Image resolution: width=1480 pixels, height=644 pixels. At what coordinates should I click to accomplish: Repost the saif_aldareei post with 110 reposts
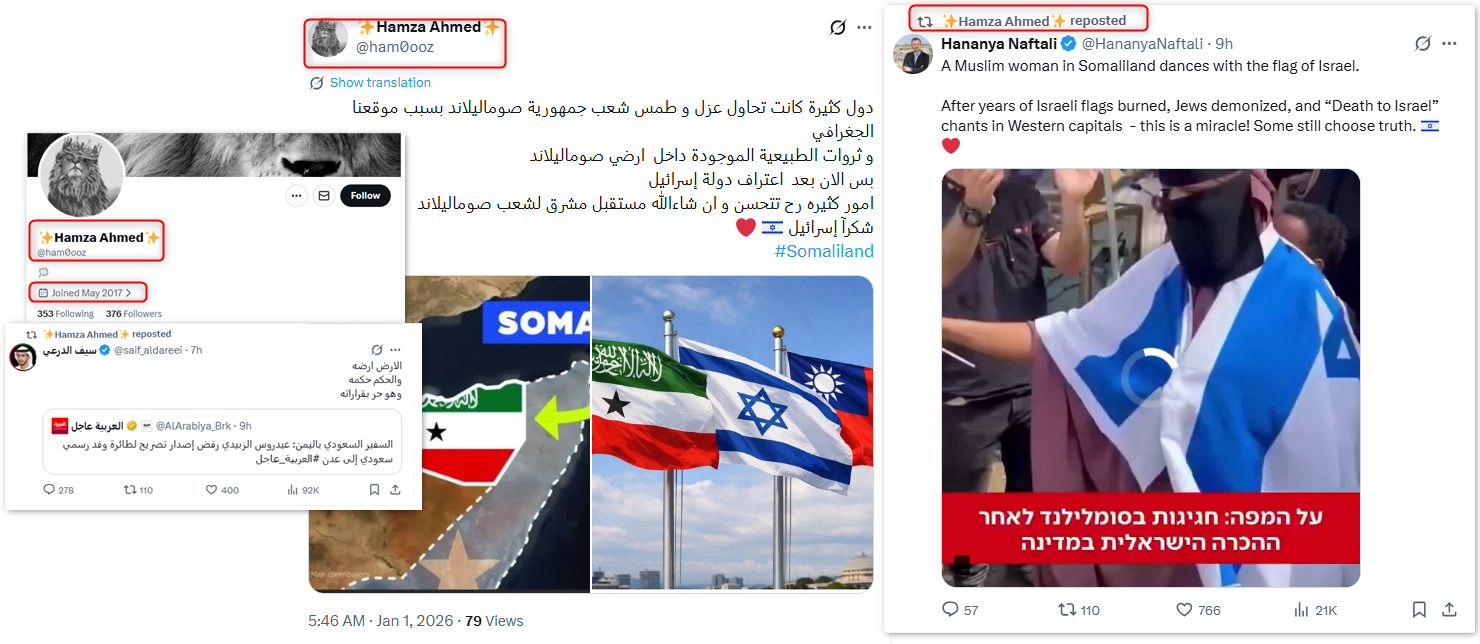[137, 490]
